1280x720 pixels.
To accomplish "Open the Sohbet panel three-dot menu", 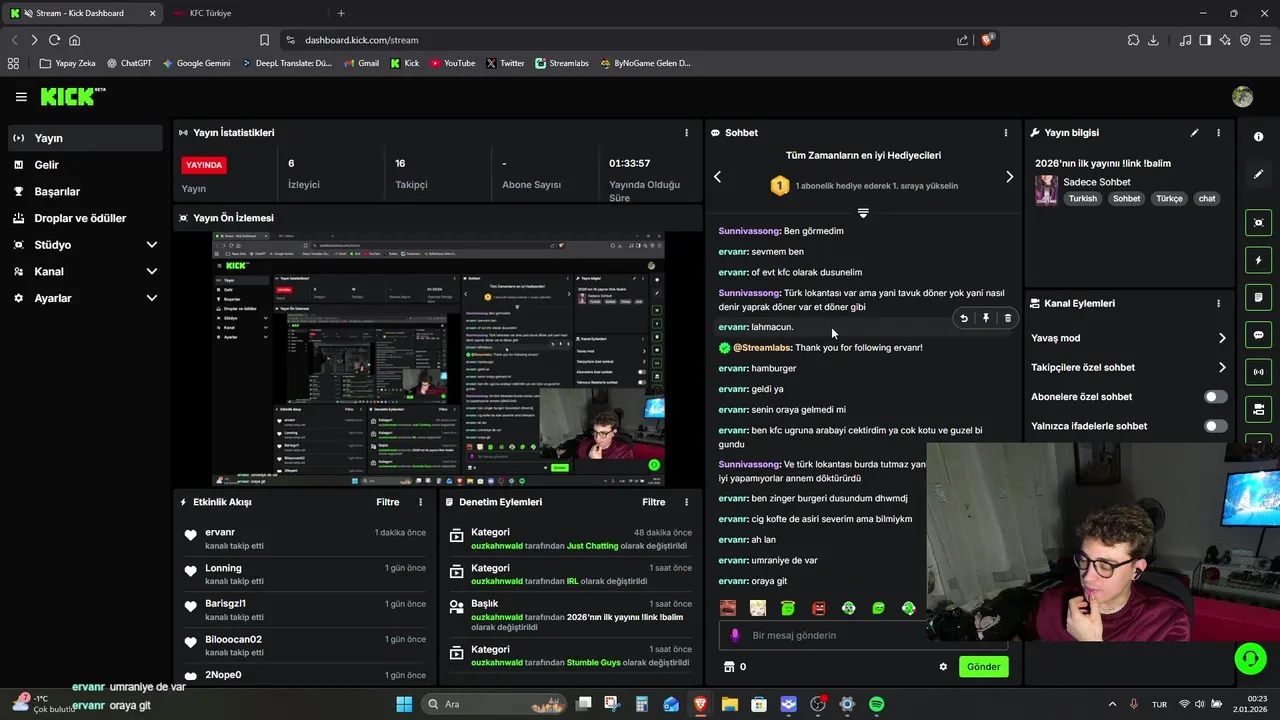I will [x=1005, y=133].
